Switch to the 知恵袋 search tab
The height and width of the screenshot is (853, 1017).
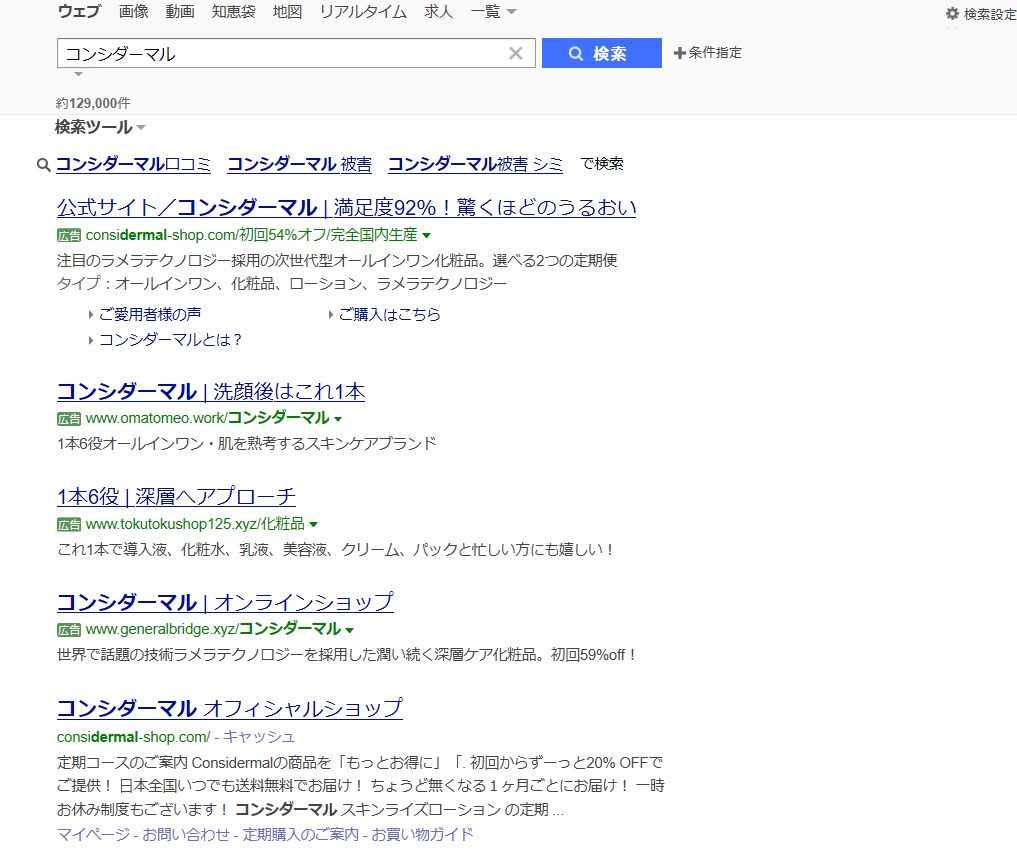tap(232, 12)
